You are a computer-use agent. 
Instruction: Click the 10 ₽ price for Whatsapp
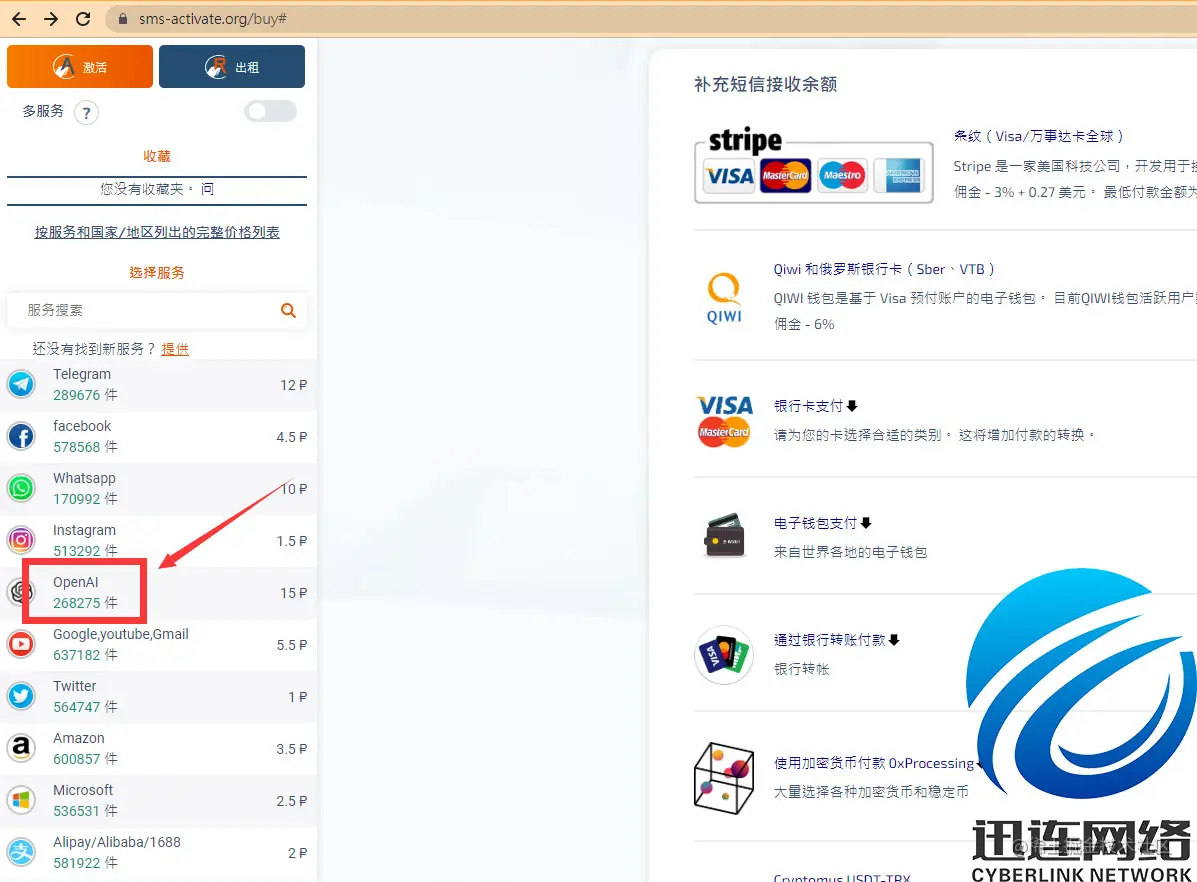tap(293, 489)
